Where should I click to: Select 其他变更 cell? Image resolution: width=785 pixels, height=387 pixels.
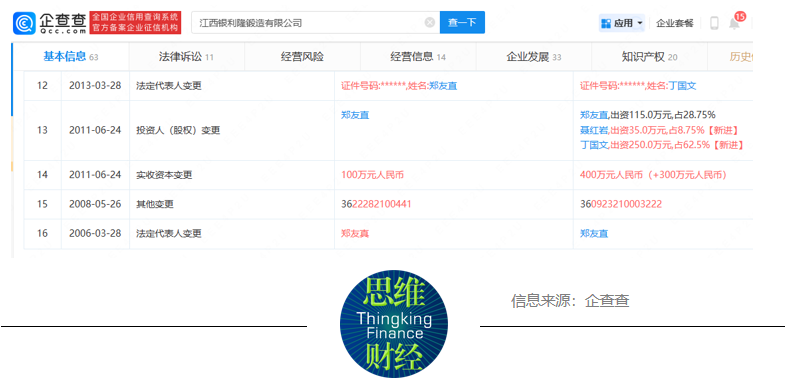click(232, 204)
